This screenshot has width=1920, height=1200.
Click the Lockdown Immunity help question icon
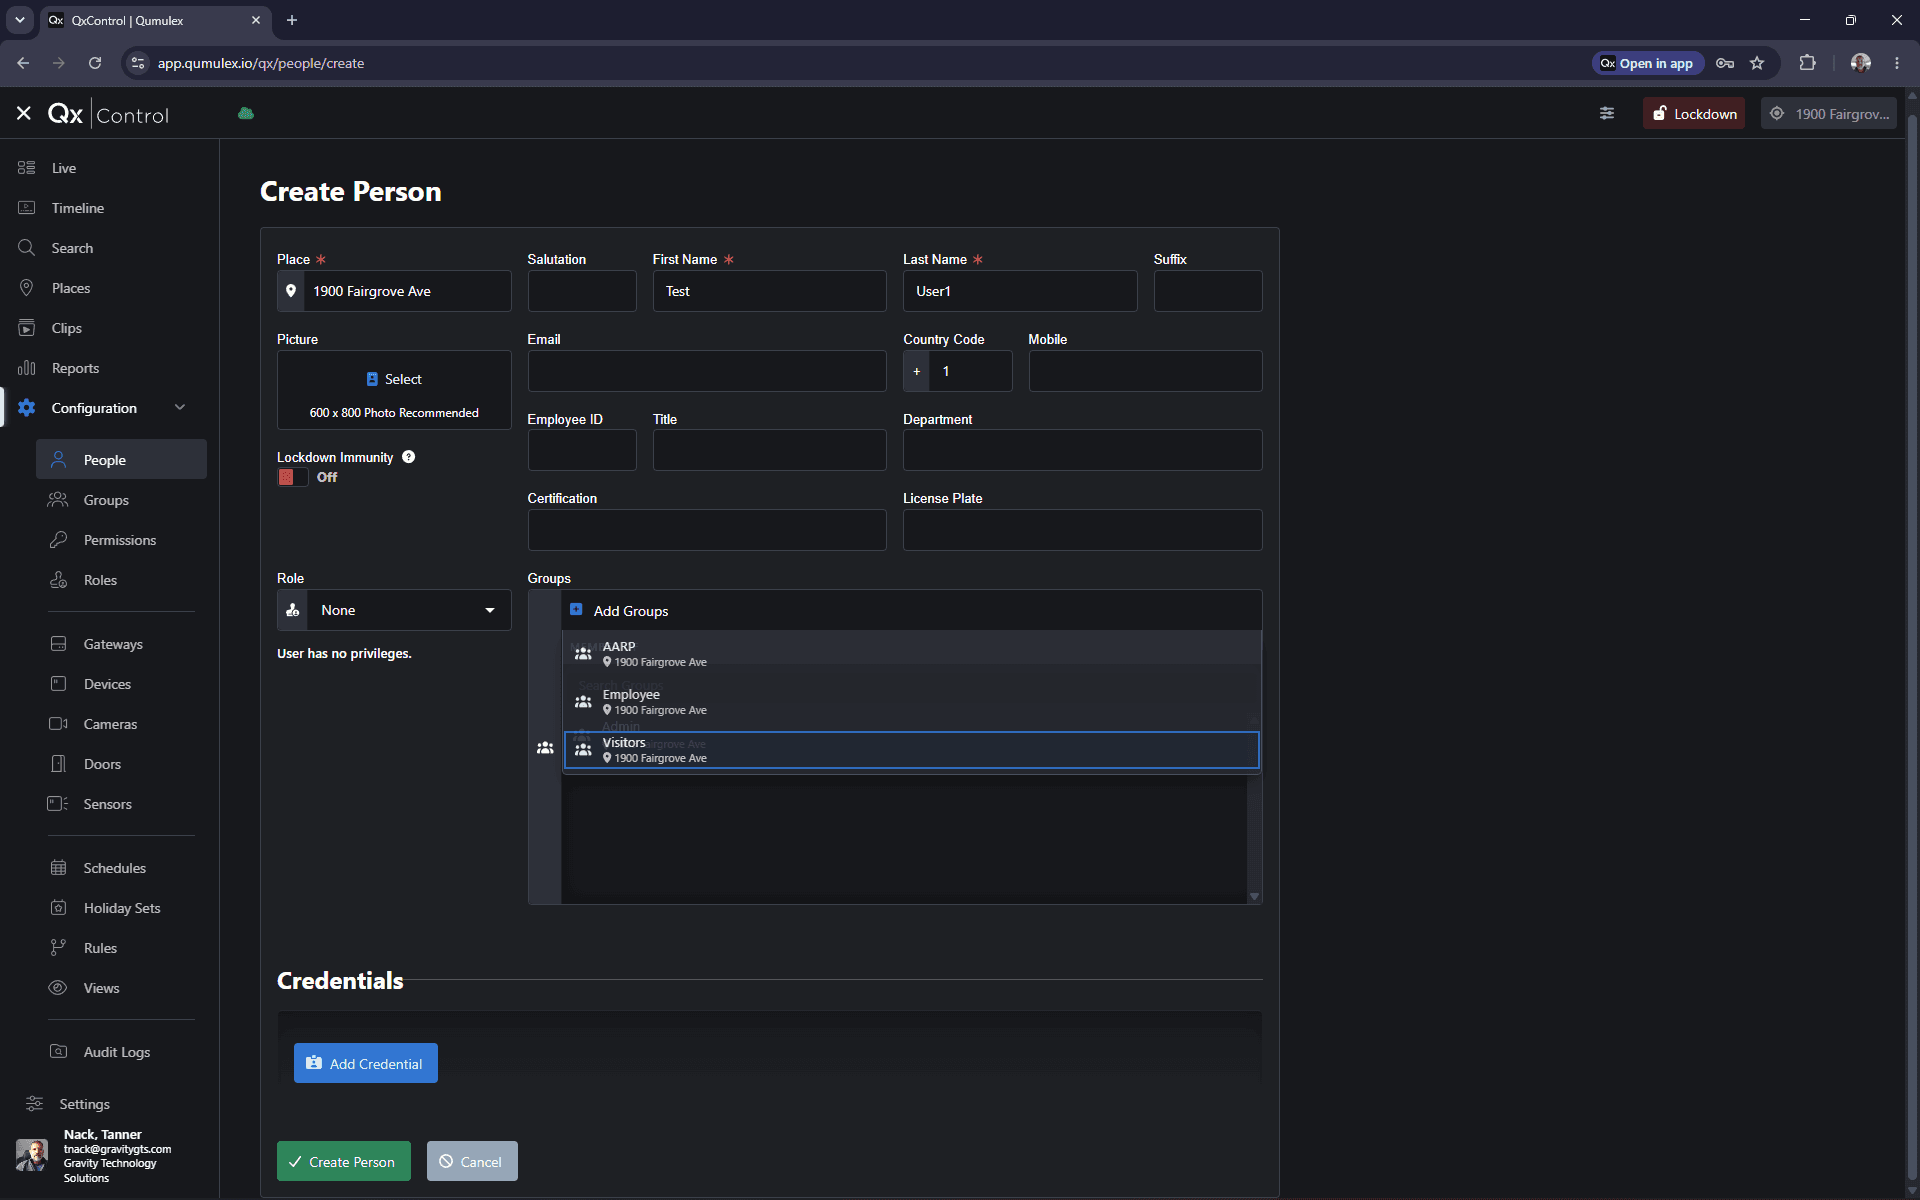(x=408, y=457)
